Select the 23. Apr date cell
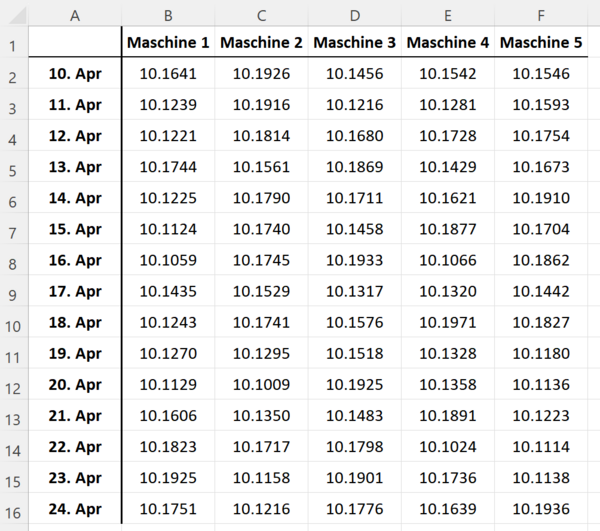This screenshot has width=600, height=531. click(75, 477)
